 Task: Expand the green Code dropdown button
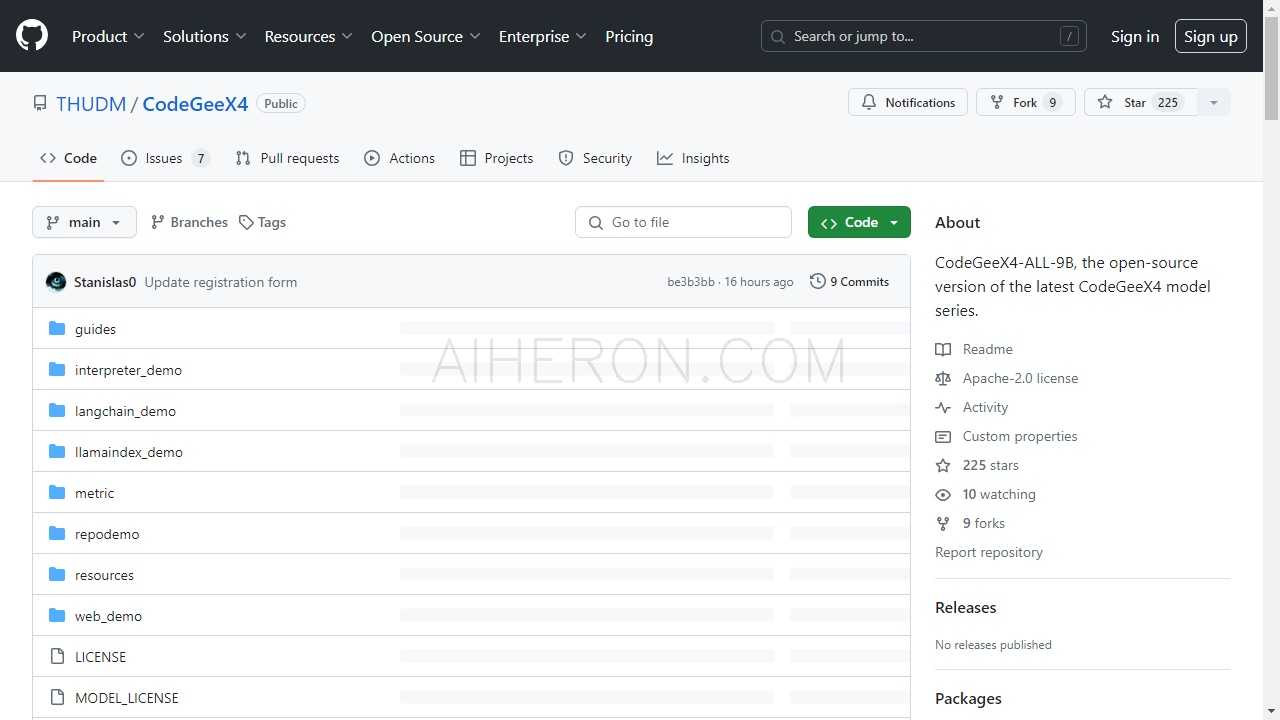859,222
